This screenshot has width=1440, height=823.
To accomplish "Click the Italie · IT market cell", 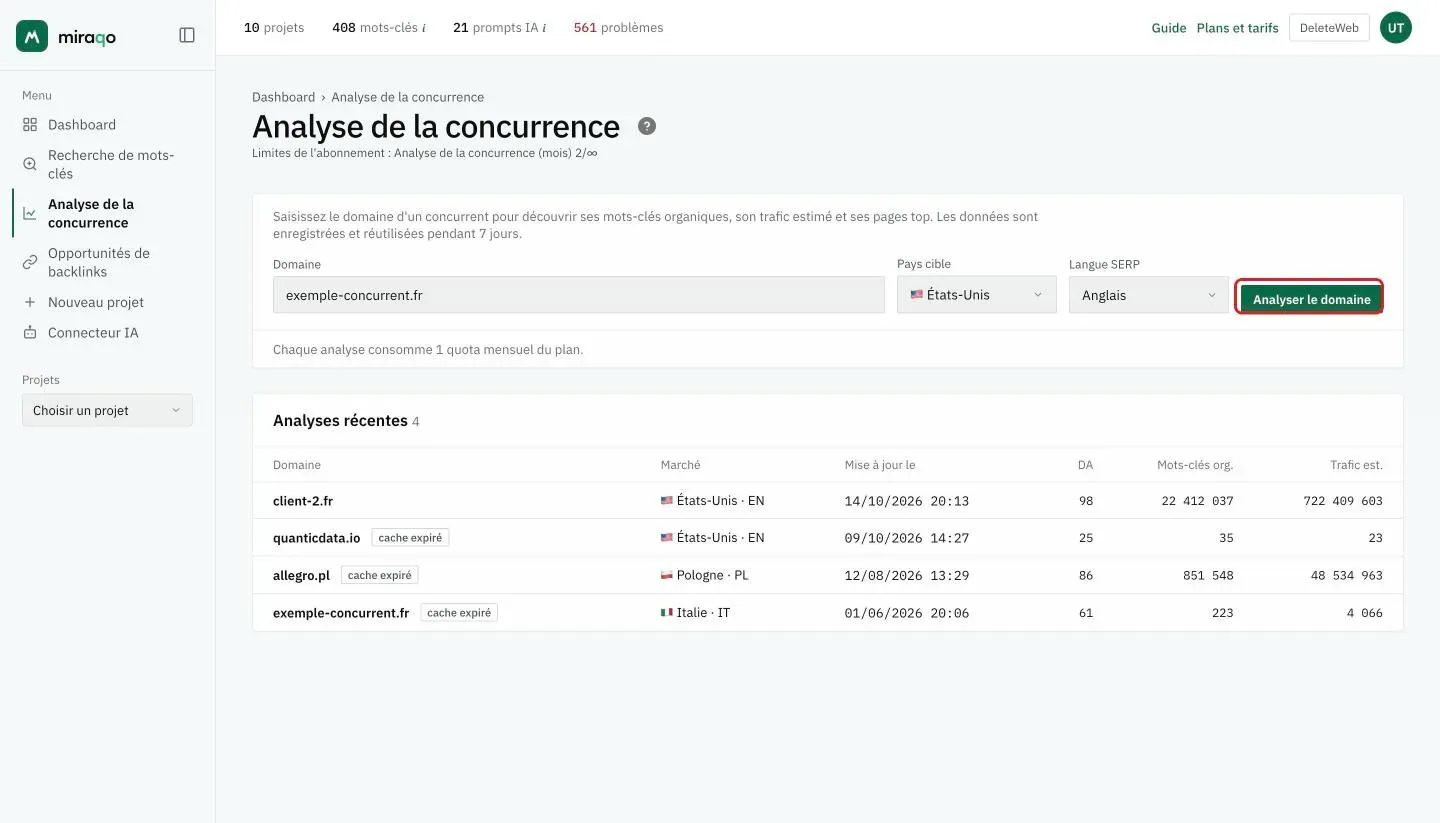I will [696, 612].
